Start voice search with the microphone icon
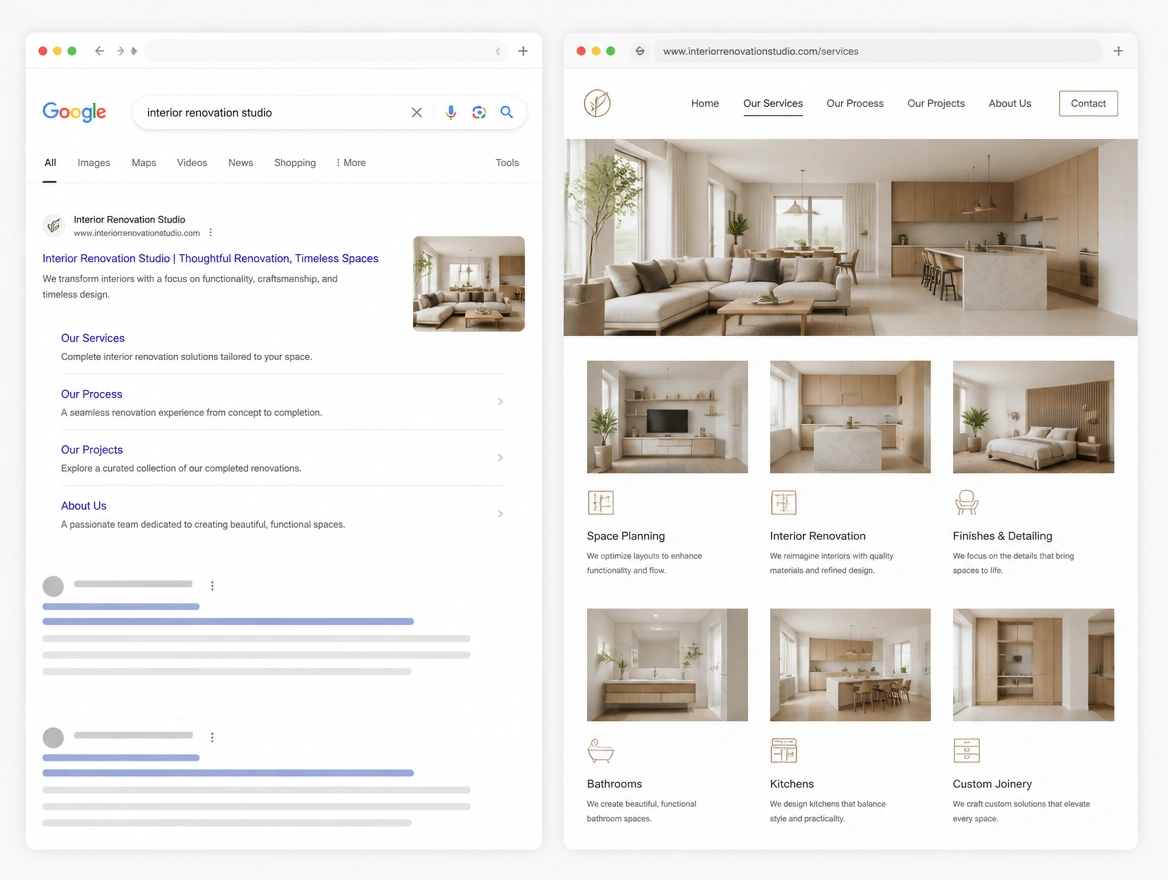Image resolution: width=1168 pixels, height=880 pixels. pyautogui.click(x=451, y=113)
